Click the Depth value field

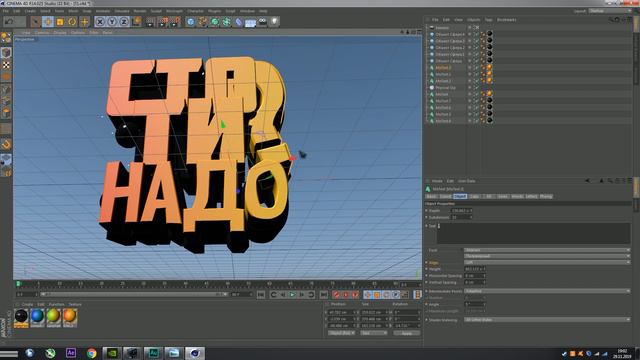461,211
